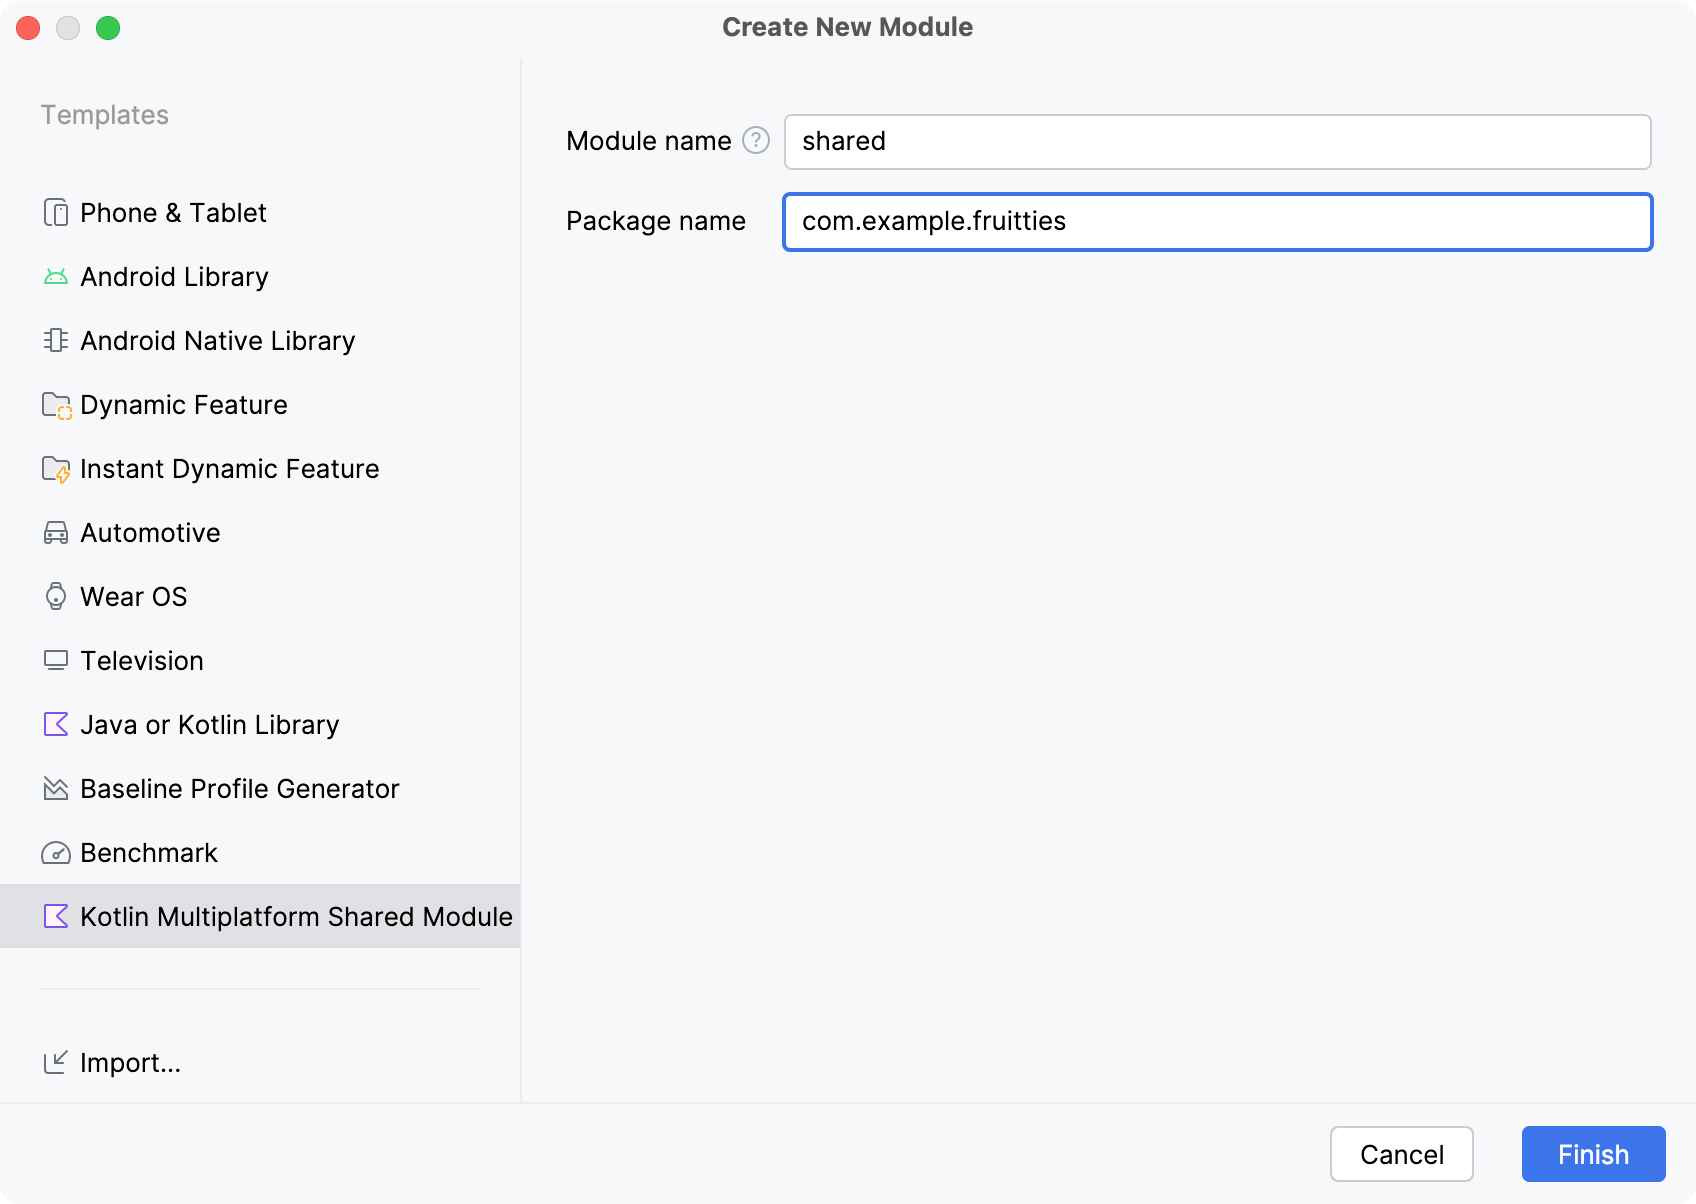Edit the Module name field
Viewport: 1696px width, 1204px height.
pos(1216,141)
